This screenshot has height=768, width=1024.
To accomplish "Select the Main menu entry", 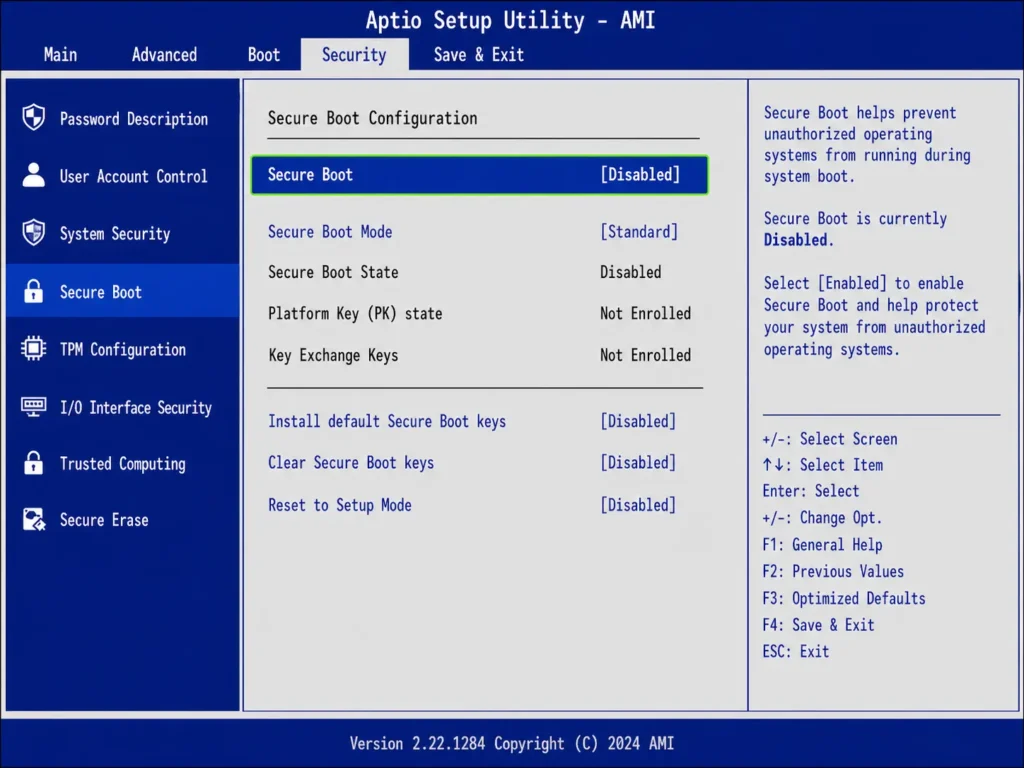I will (x=60, y=55).
